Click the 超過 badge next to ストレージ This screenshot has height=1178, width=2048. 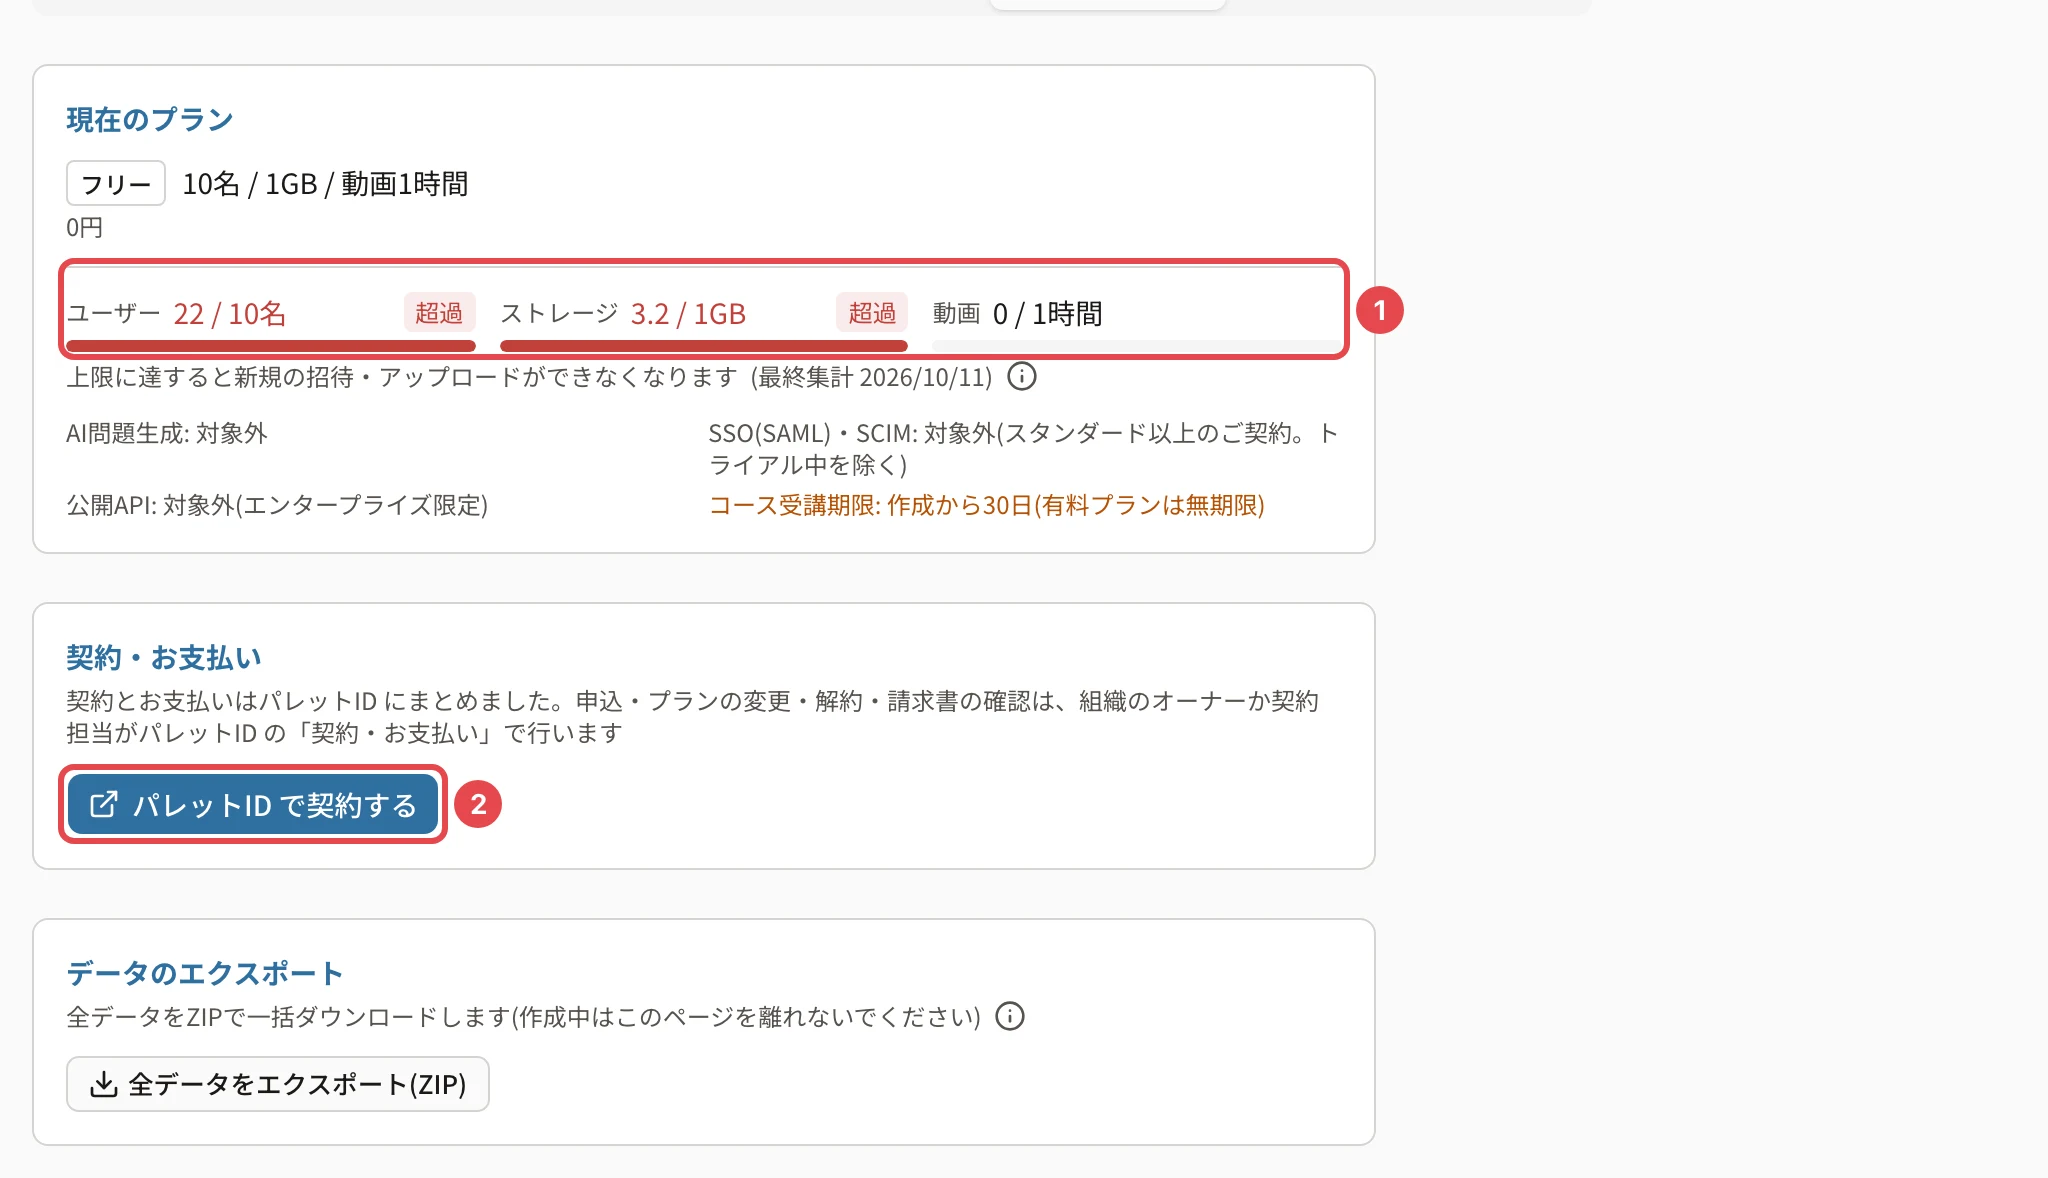coord(872,313)
